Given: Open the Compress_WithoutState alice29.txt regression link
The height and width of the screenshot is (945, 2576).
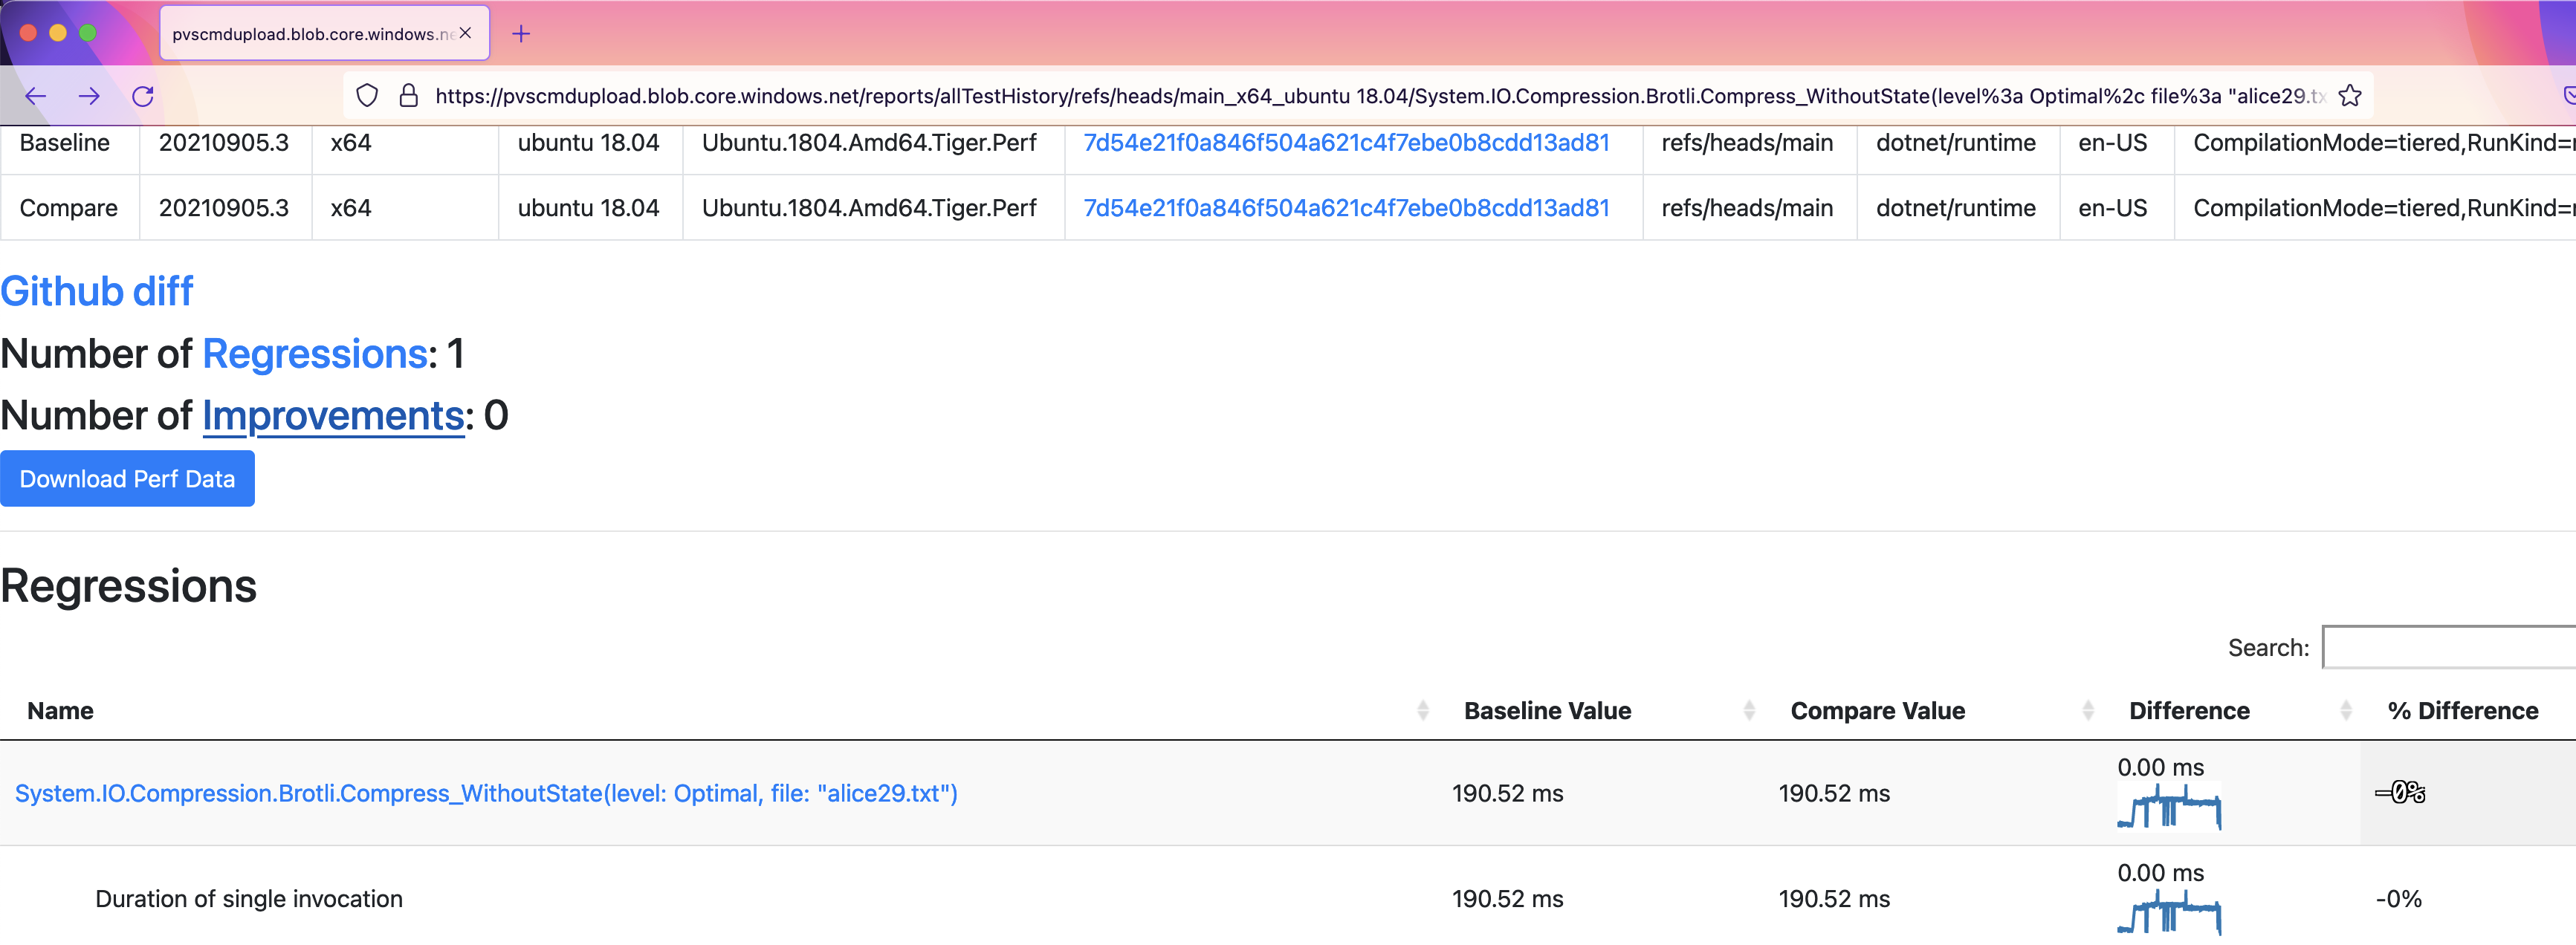Looking at the screenshot, I should 486,793.
